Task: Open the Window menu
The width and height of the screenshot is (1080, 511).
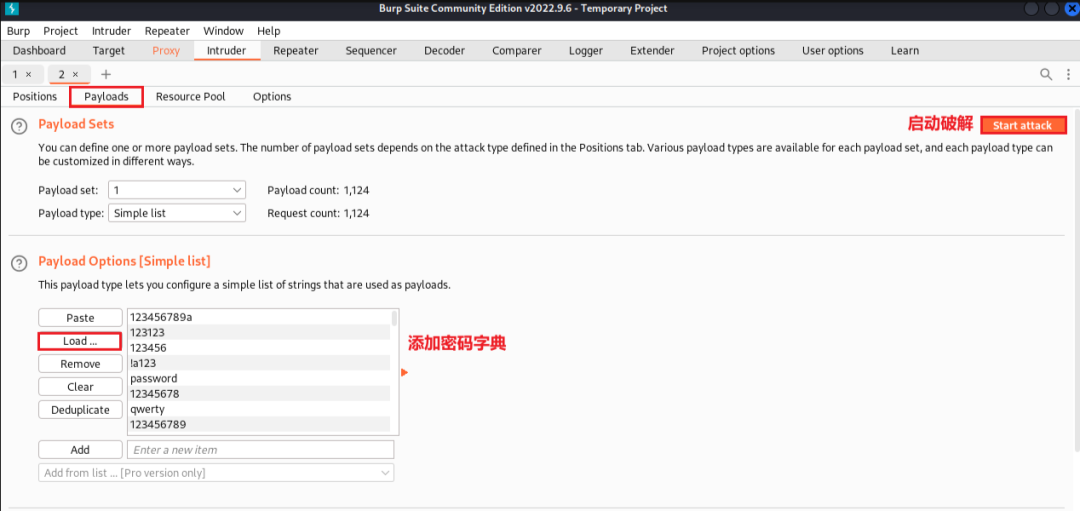Action: [x=223, y=31]
